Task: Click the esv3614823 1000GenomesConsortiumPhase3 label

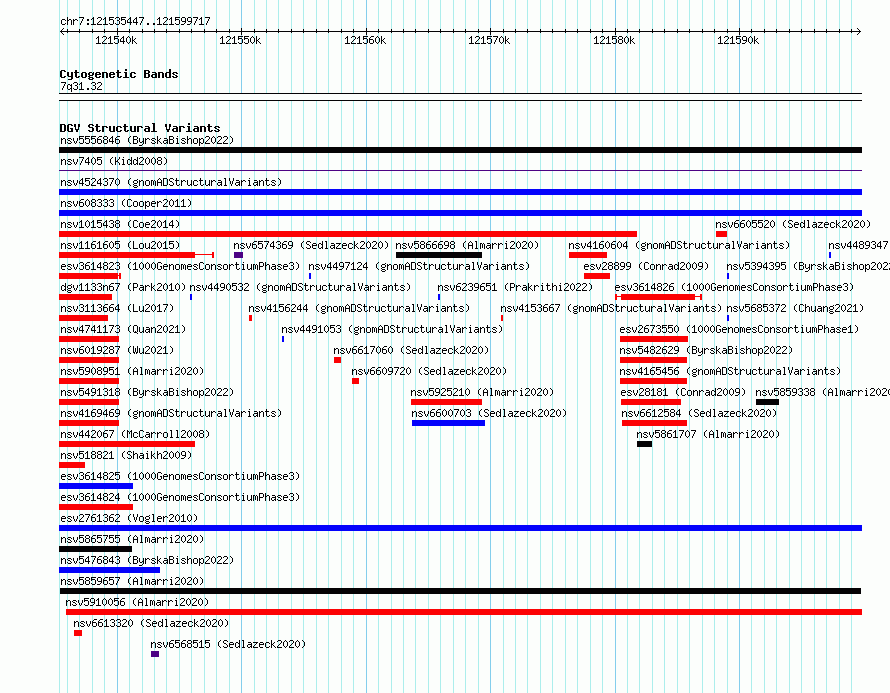Action: point(180,266)
